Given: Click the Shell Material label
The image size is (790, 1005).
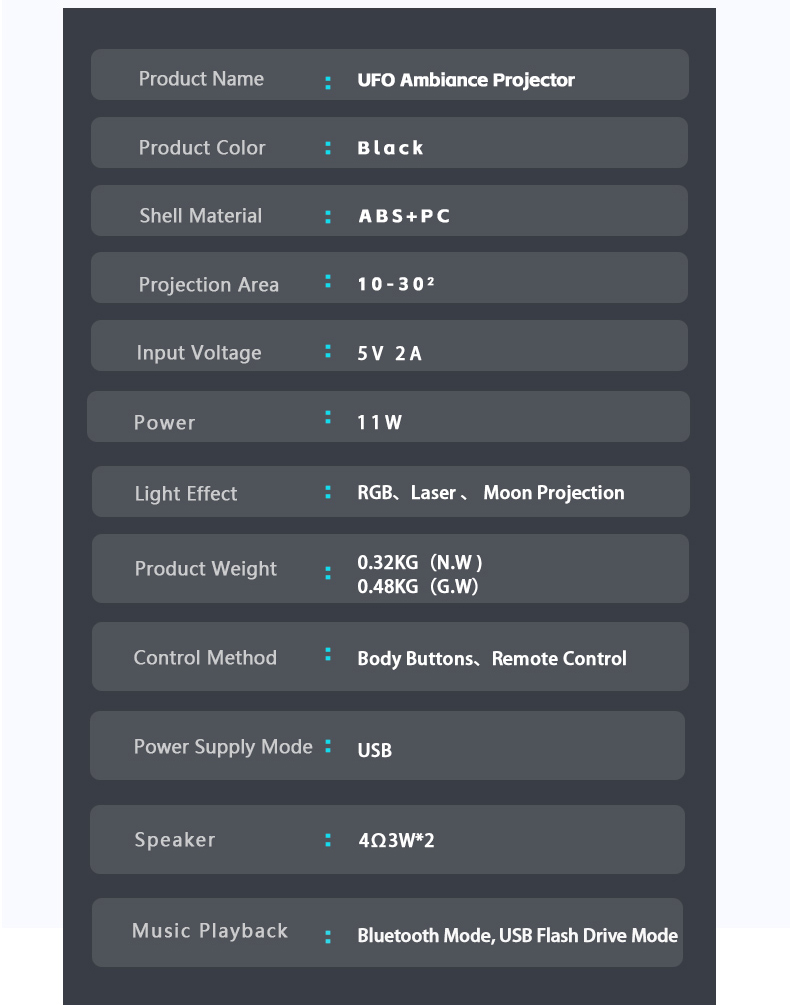Looking at the screenshot, I should (201, 215).
